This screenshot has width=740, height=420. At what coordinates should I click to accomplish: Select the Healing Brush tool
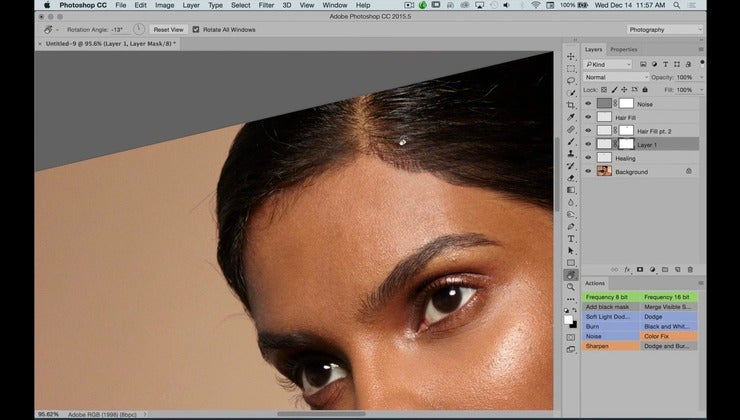point(571,129)
